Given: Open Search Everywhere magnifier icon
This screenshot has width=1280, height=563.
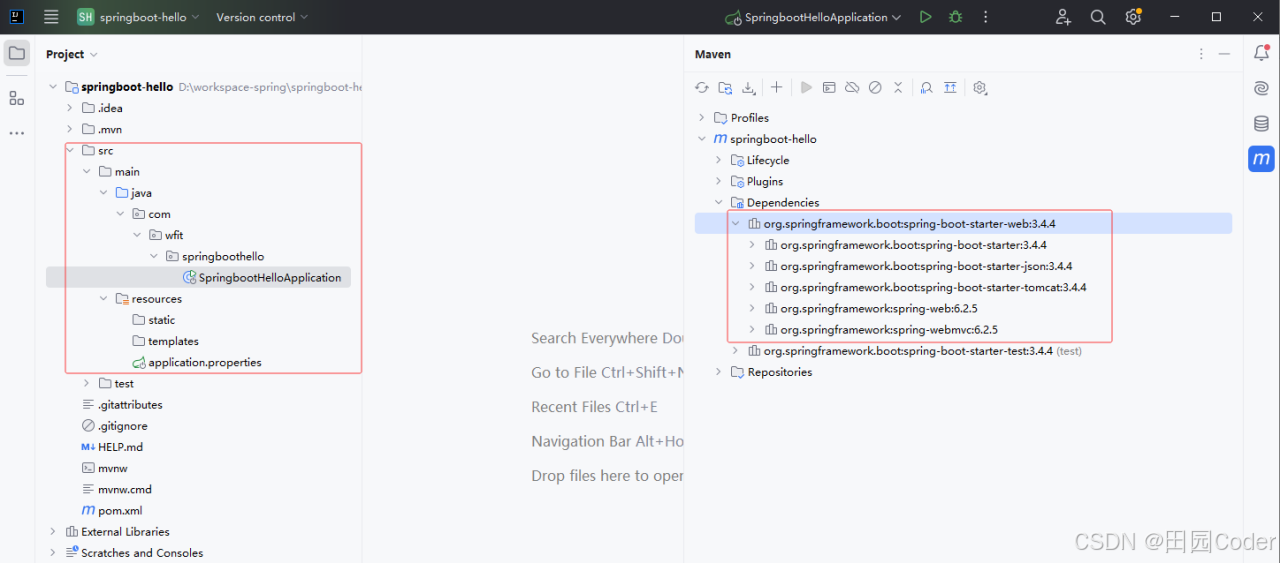Looking at the screenshot, I should [1098, 17].
